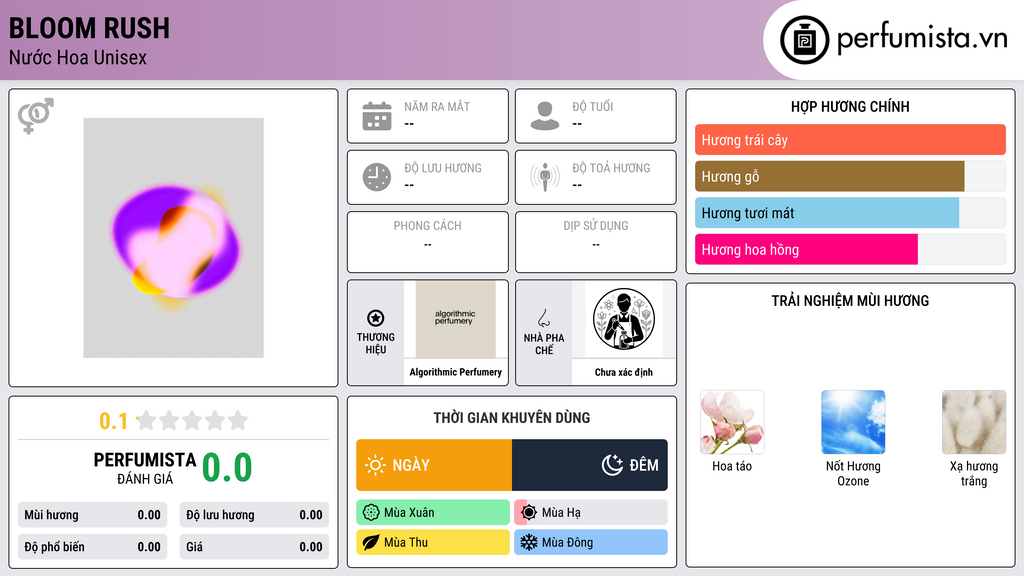Screen dimensions: 1024x576
Task: Click the Bloom Rush perfume product image
Action: click(x=174, y=238)
